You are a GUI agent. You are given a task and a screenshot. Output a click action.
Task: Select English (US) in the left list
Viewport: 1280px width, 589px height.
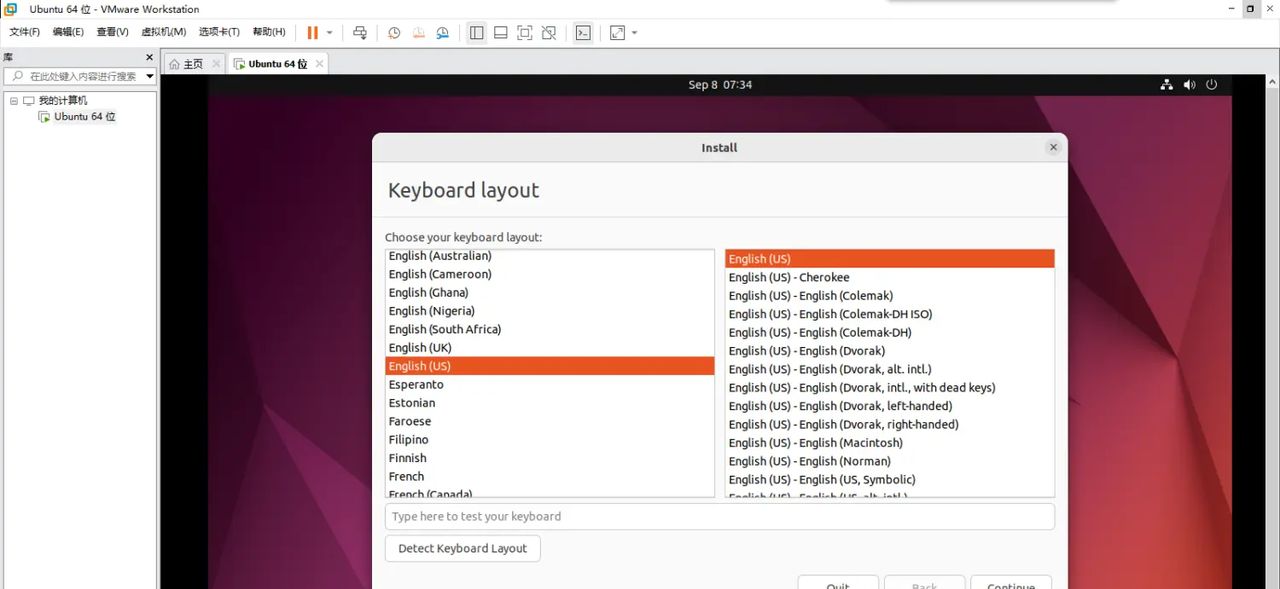(x=550, y=366)
